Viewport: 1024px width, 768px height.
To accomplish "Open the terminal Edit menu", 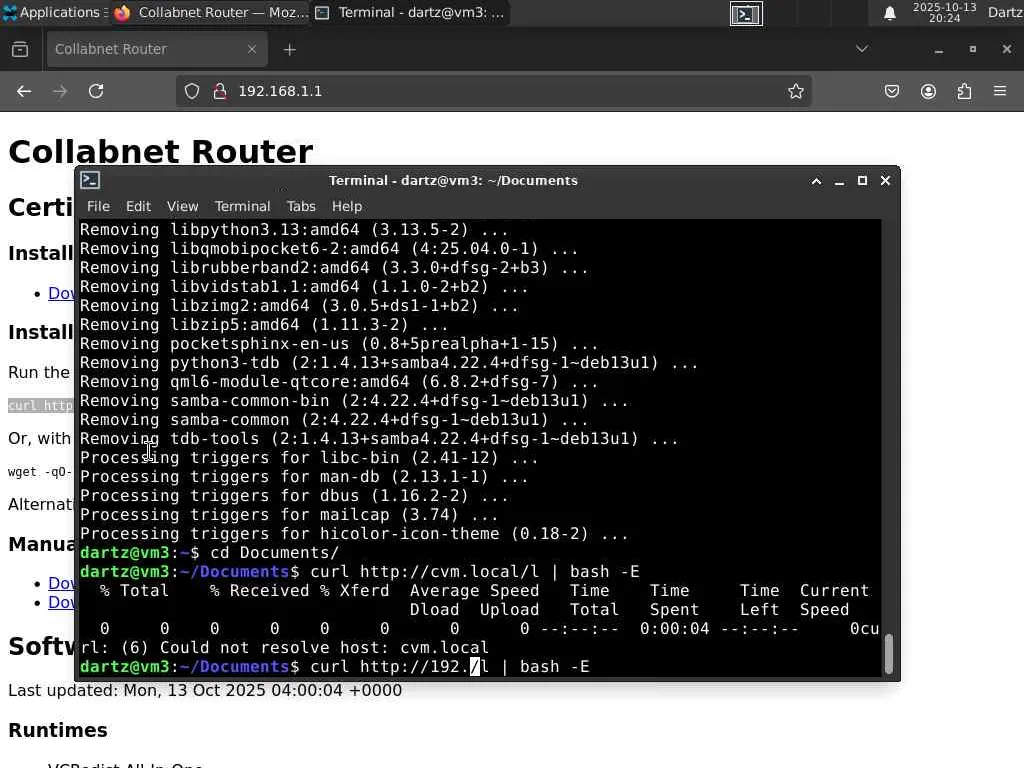I will pyautogui.click(x=138, y=206).
